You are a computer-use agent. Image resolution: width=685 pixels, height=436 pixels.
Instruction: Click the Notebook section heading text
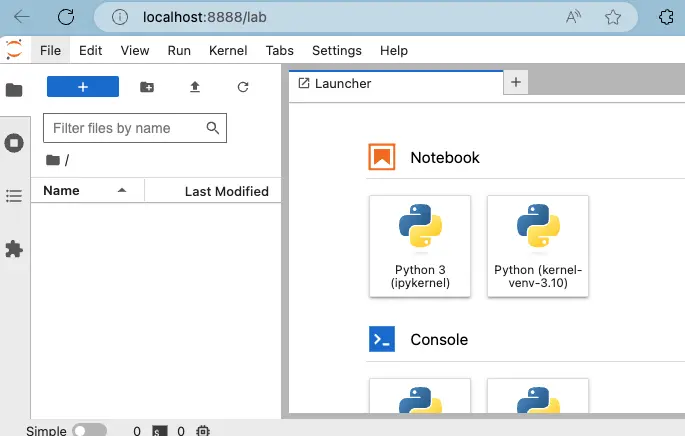[x=445, y=158]
